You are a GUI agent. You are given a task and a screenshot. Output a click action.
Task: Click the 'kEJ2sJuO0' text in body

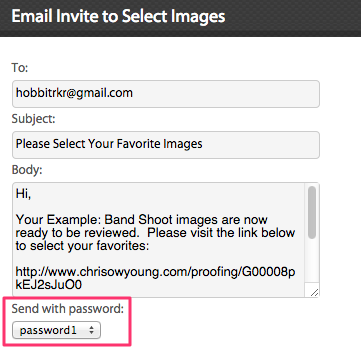pos(49,285)
